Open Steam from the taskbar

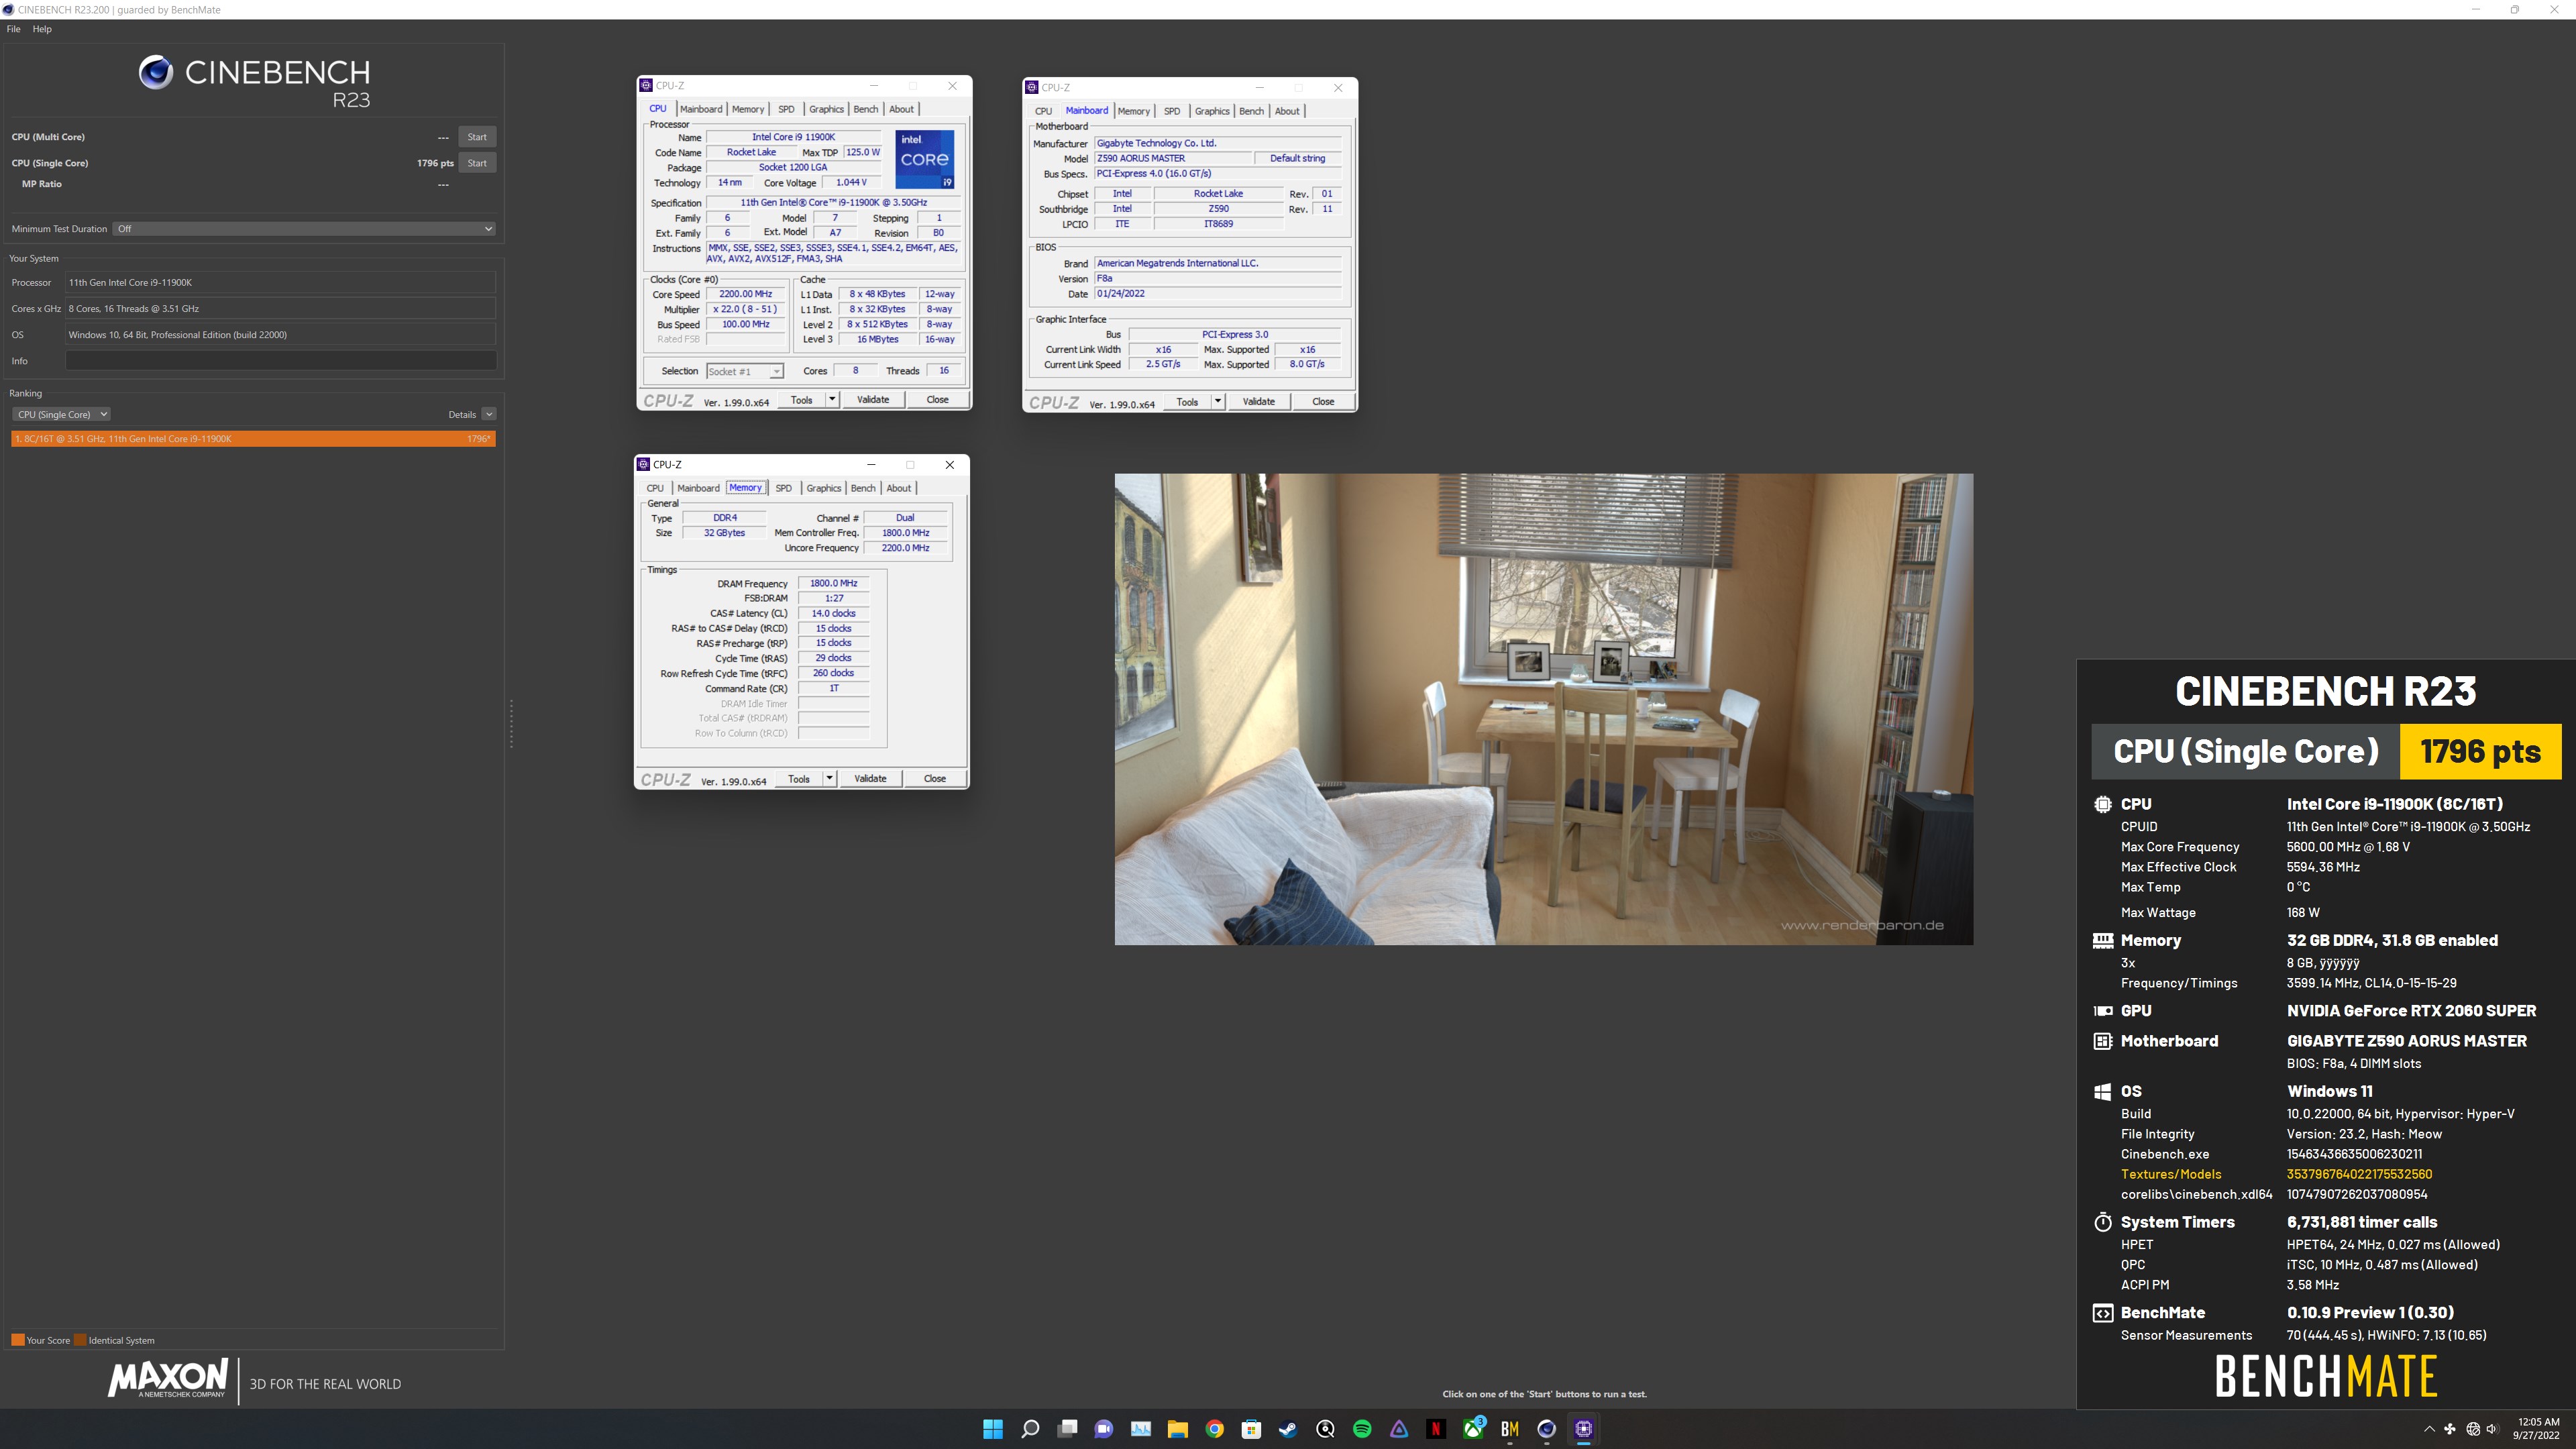coord(1288,1429)
